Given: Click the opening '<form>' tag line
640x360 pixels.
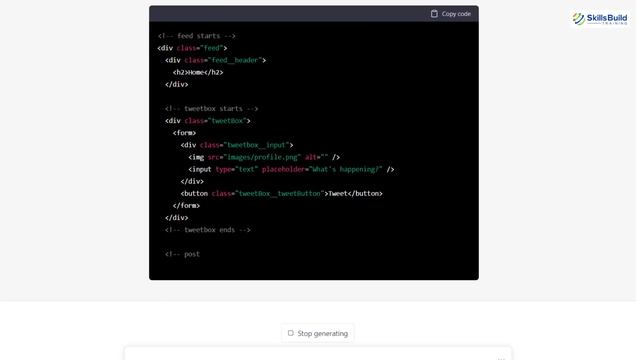Looking at the screenshot, I should (x=184, y=133).
